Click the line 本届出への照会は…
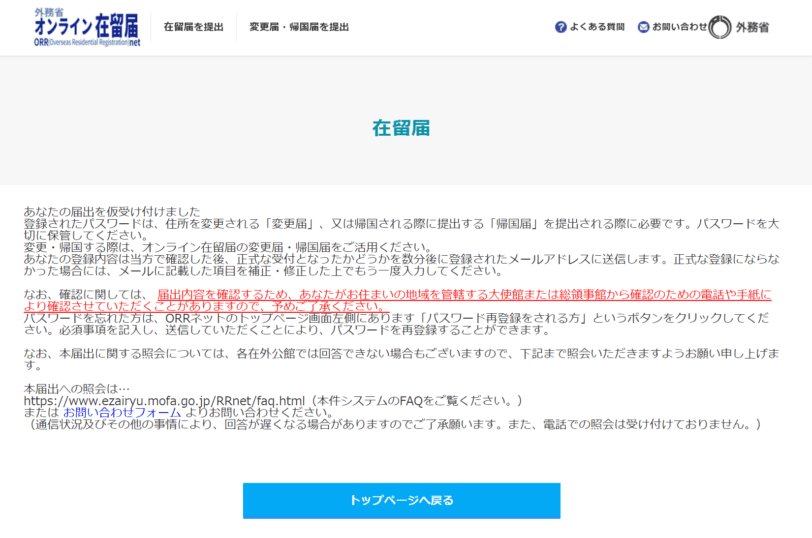 point(77,389)
